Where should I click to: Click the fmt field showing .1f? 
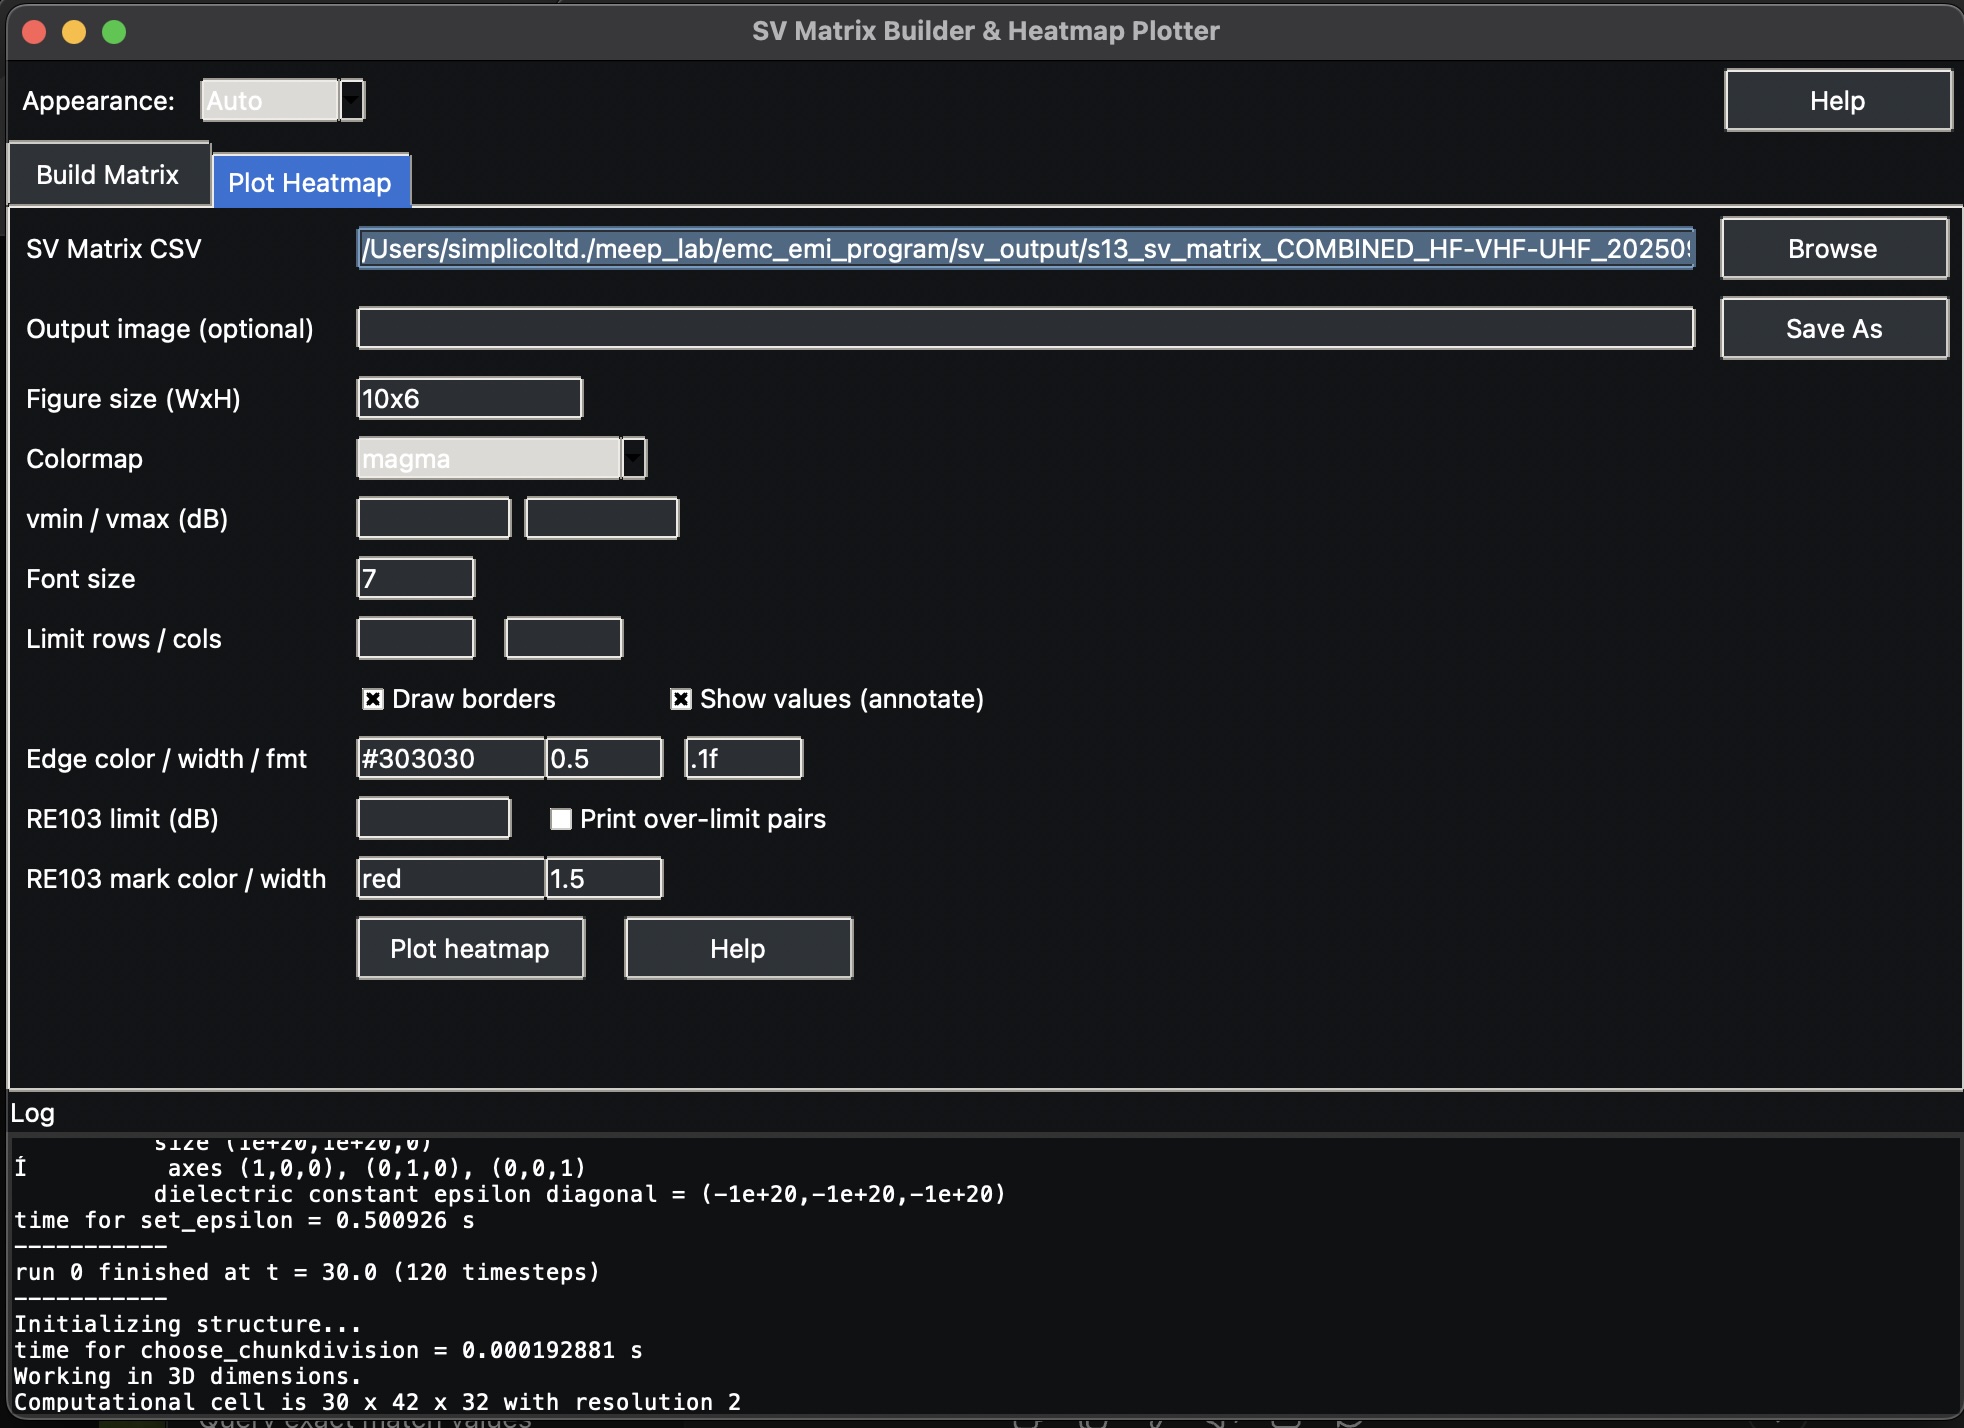(743, 758)
